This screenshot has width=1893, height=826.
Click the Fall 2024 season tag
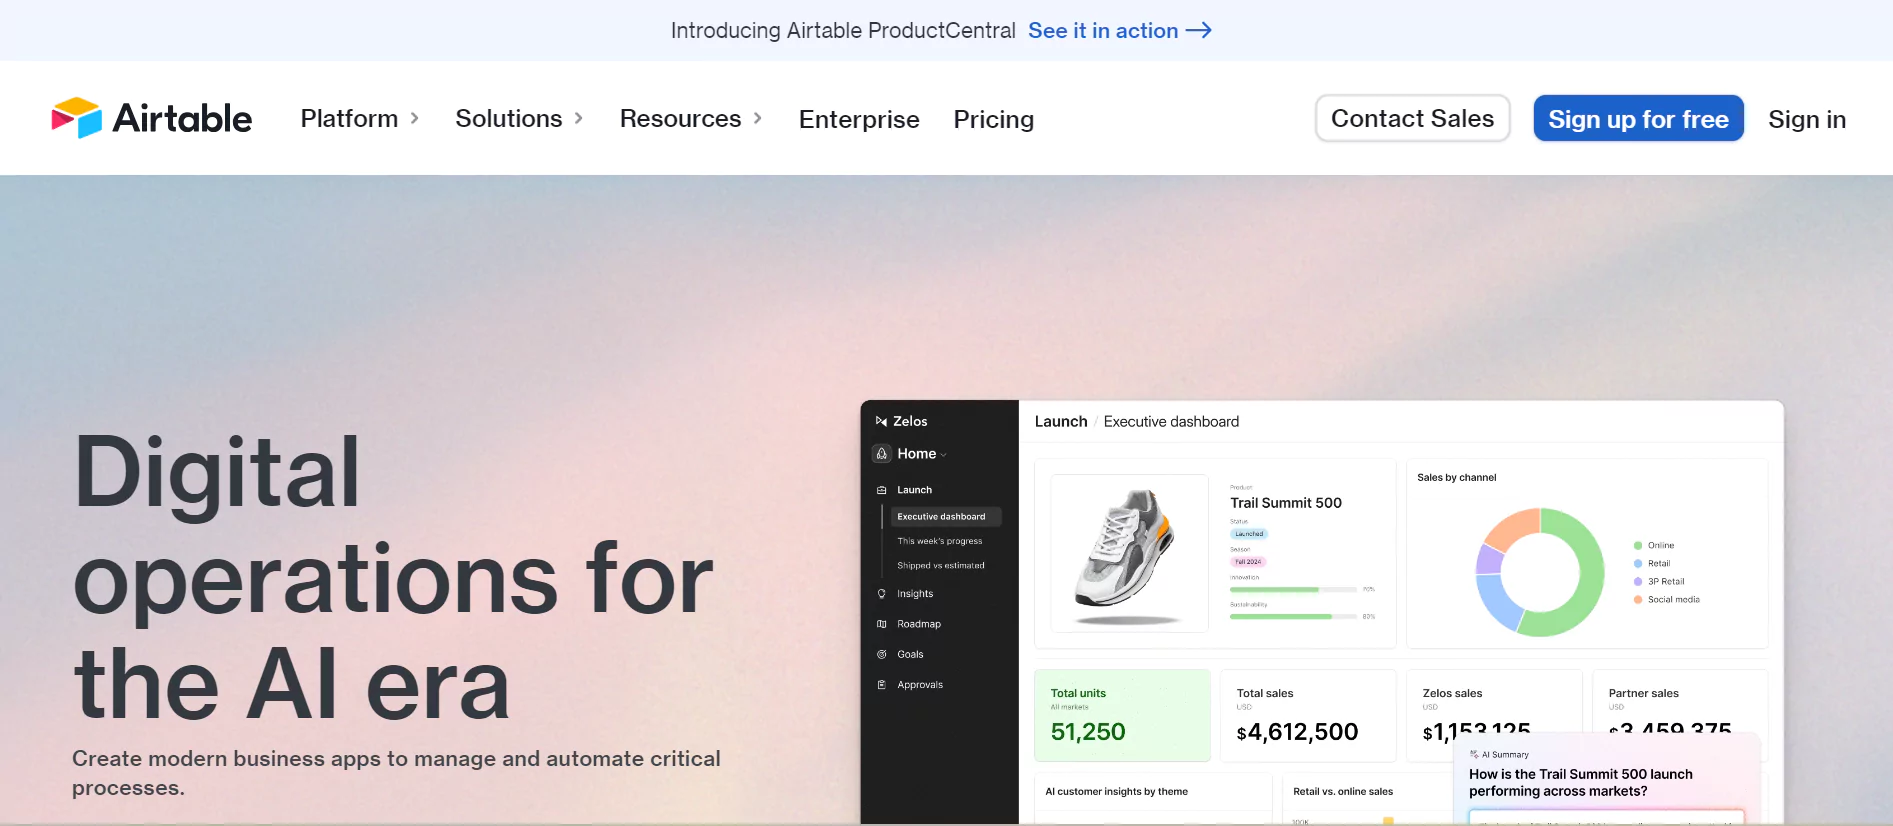1248,562
